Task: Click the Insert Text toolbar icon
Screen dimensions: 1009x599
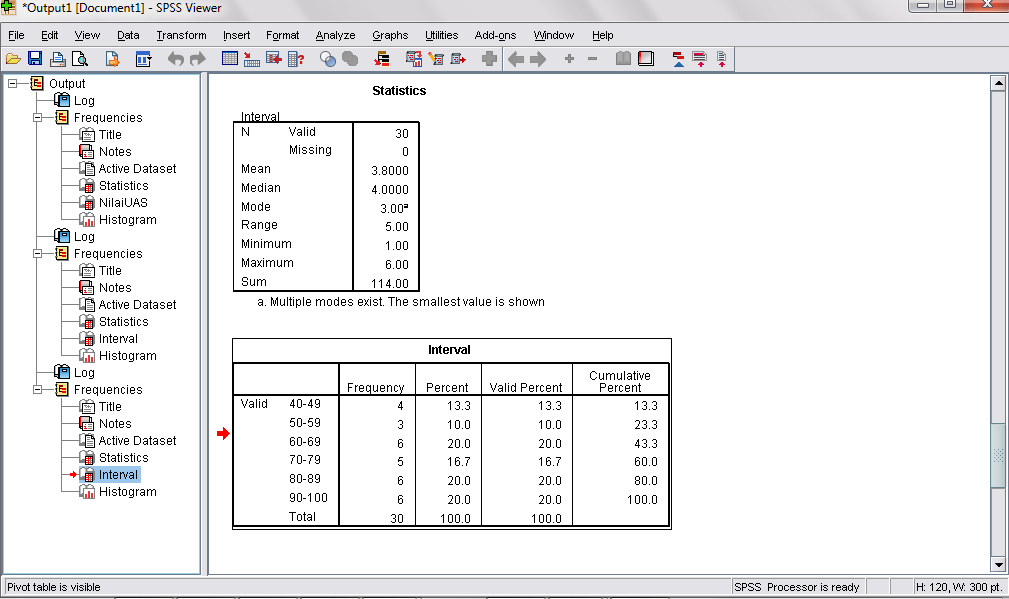Action: [721, 59]
